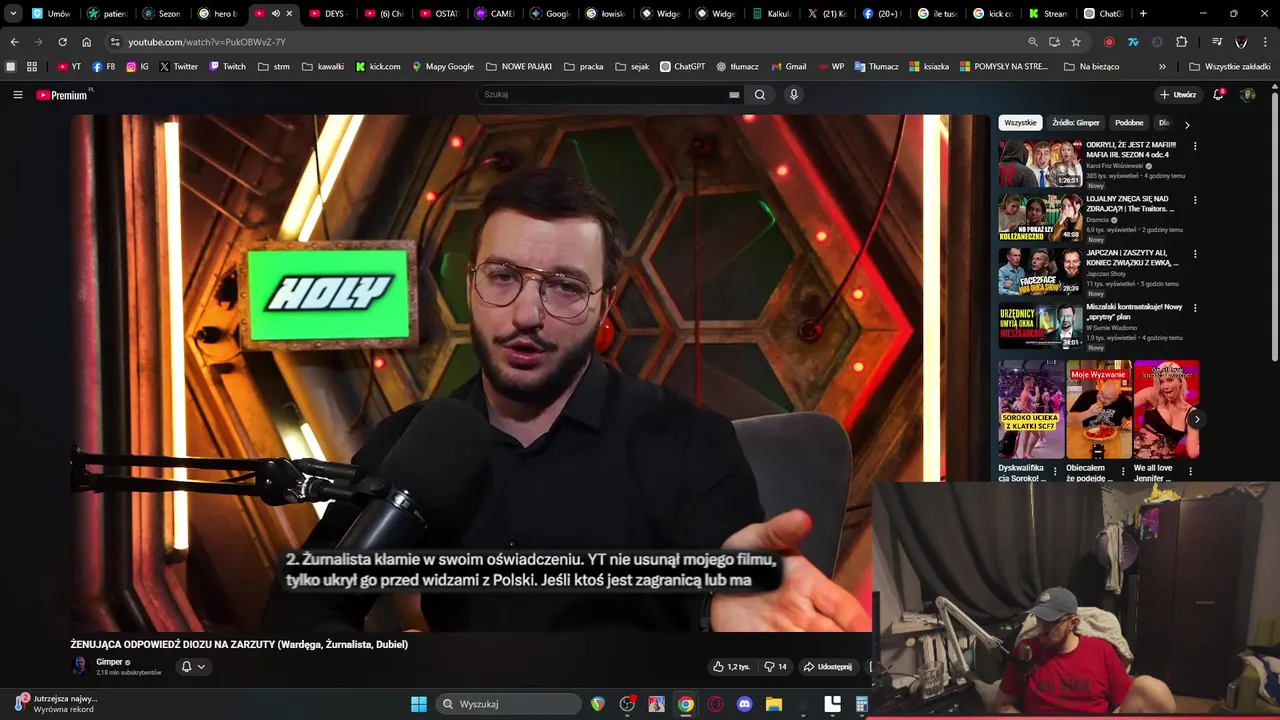Open File Explorer from the taskbar
The height and width of the screenshot is (720, 1280).
coord(773,704)
